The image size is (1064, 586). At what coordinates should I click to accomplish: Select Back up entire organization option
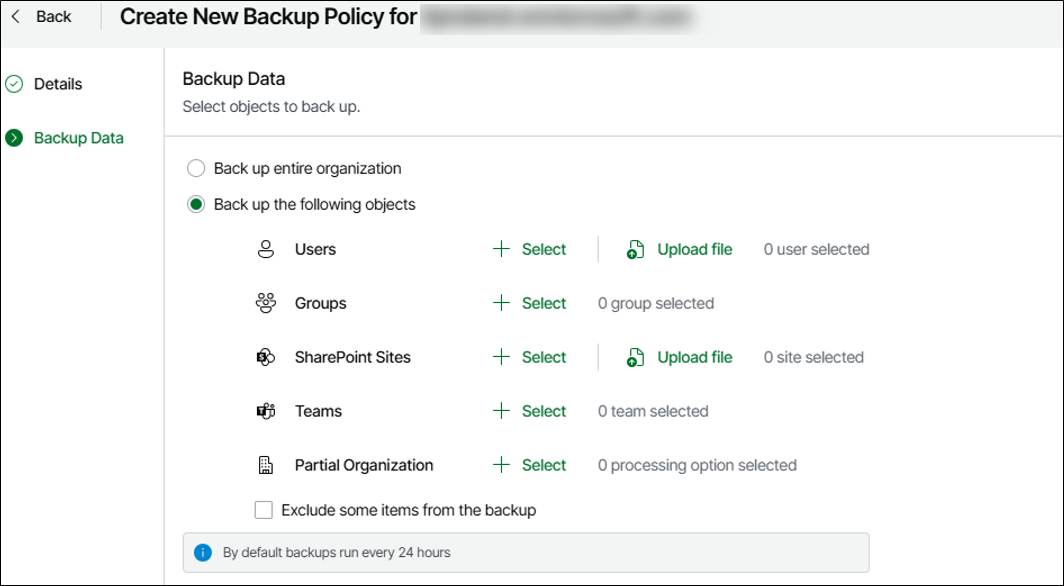(x=197, y=169)
